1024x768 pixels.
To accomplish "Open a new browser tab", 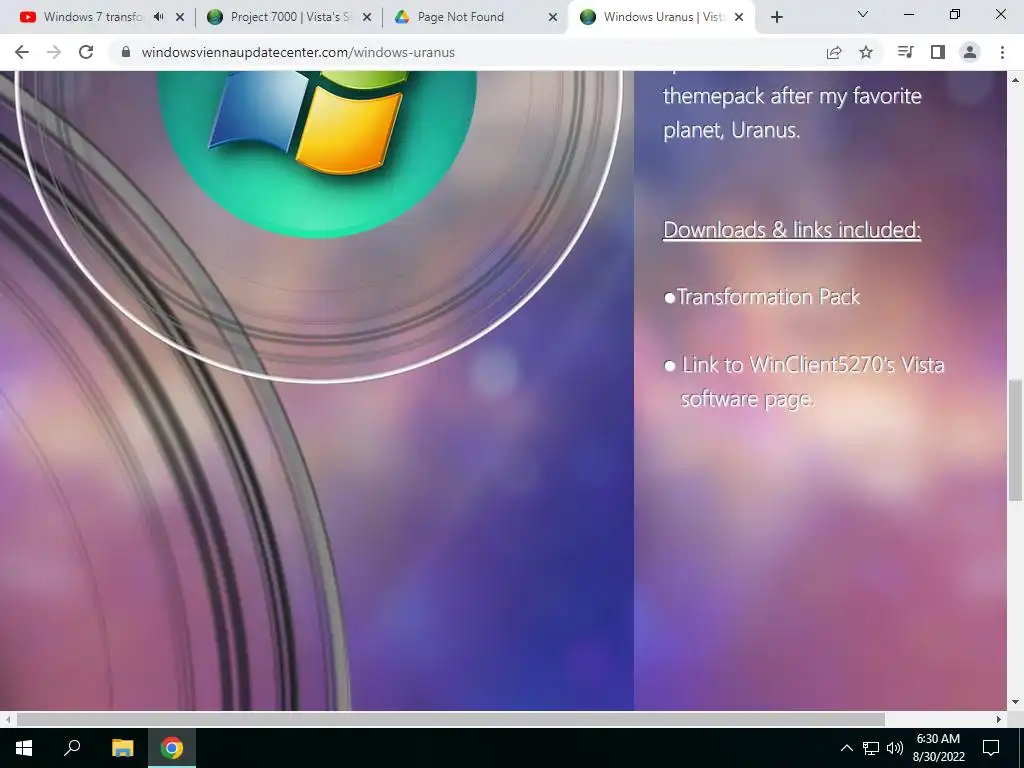I will [x=776, y=17].
